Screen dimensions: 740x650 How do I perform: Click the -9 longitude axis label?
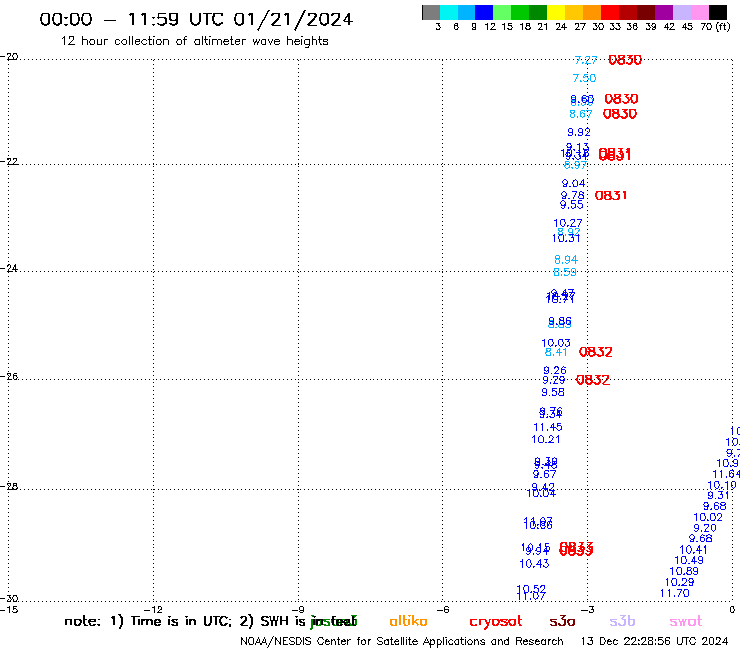(299, 610)
